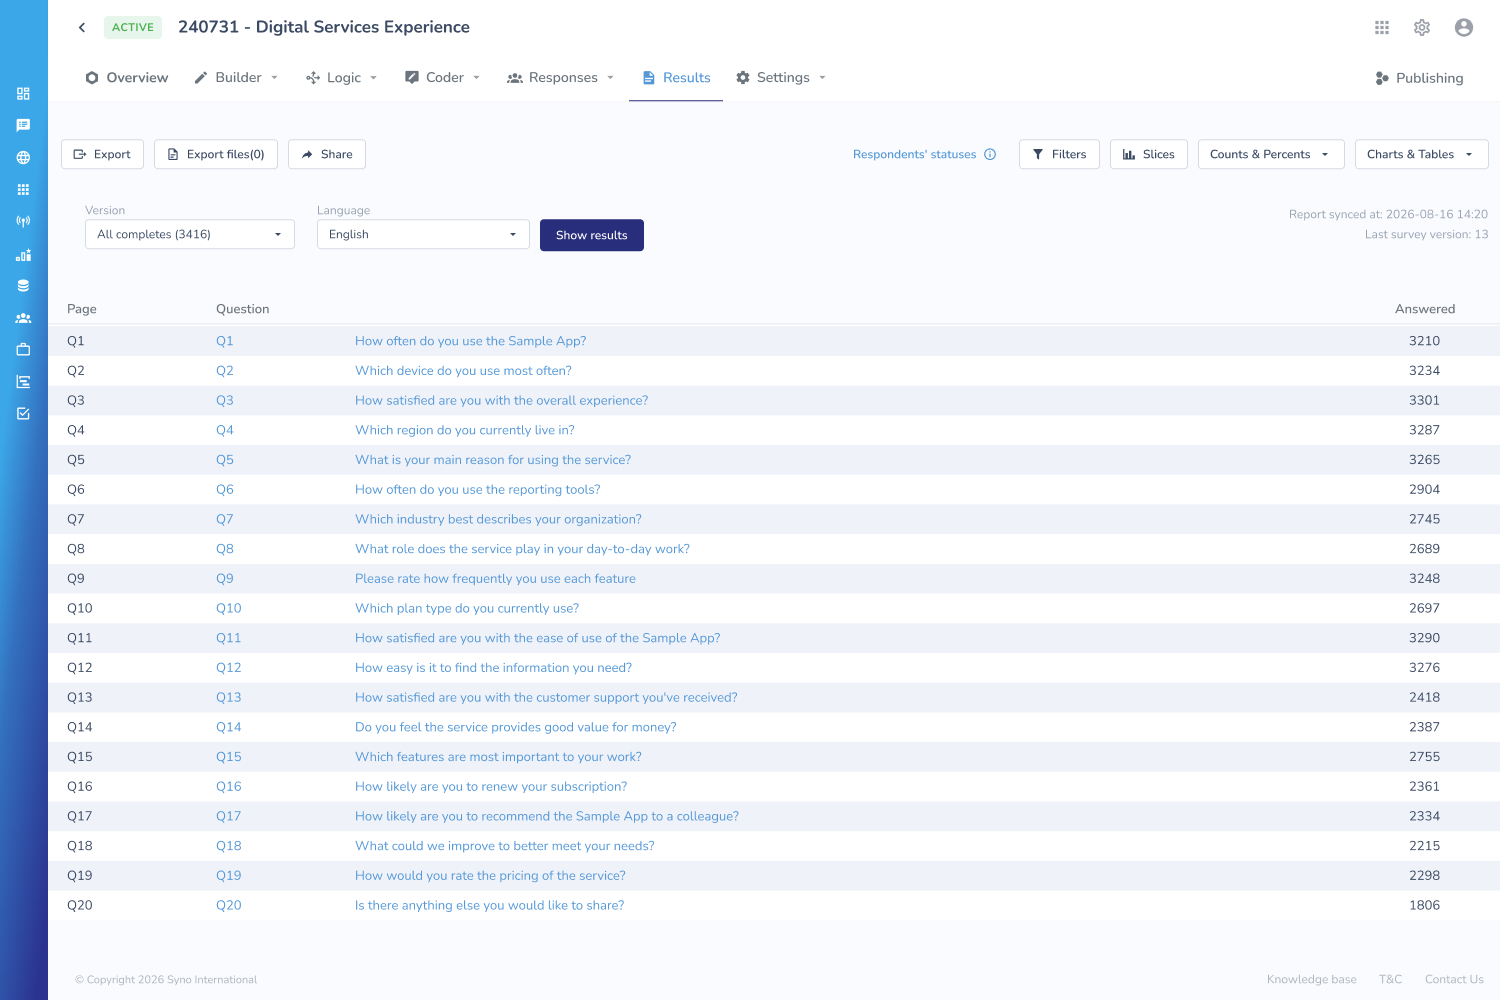This screenshot has width=1500, height=1000.
Task: Open the horizontal bars chart icon in sidebar
Action: coord(23,381)
